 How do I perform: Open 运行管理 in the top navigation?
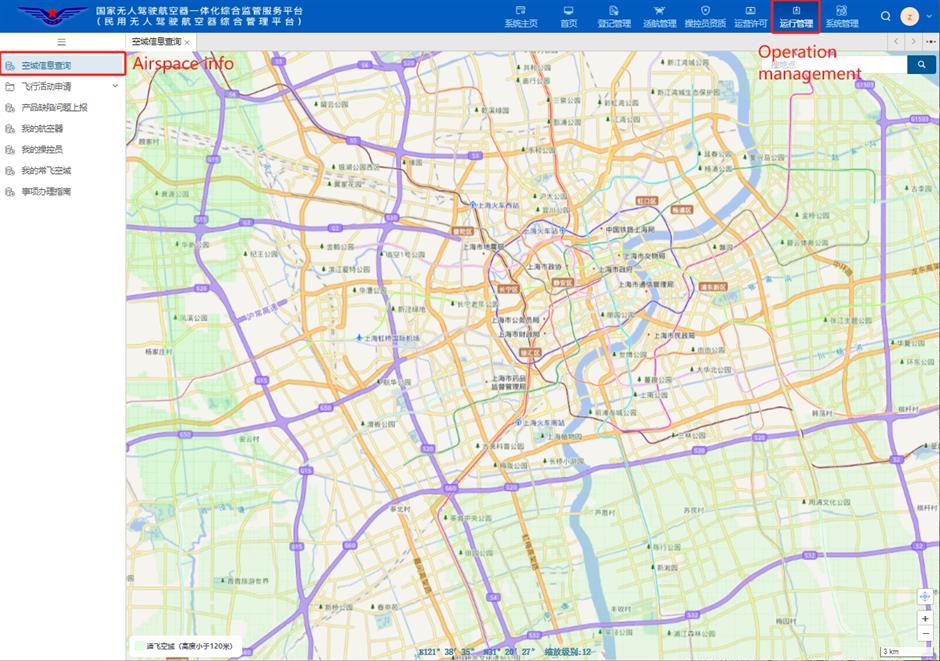tap(796, 16)
